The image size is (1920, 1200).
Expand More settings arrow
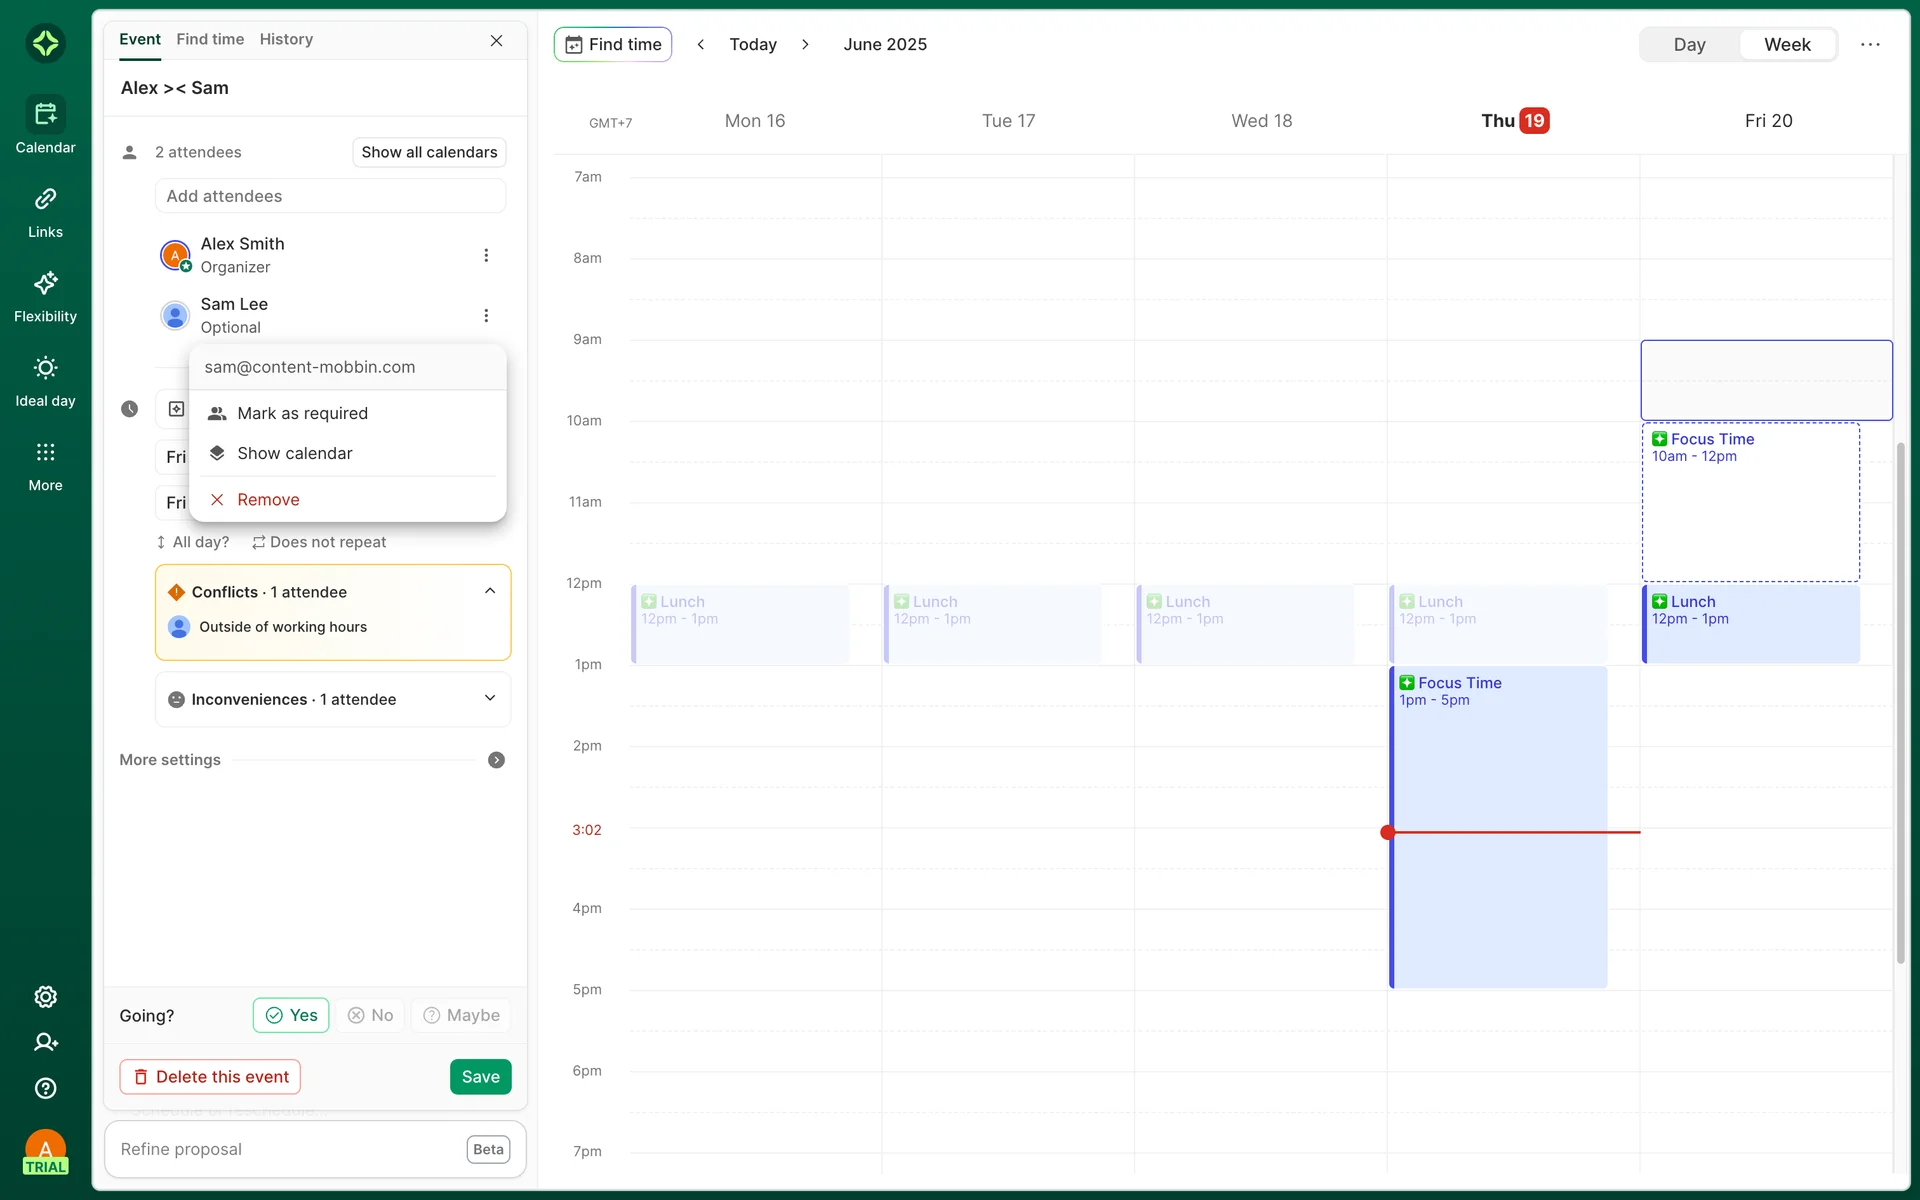(x=496, y=760)
